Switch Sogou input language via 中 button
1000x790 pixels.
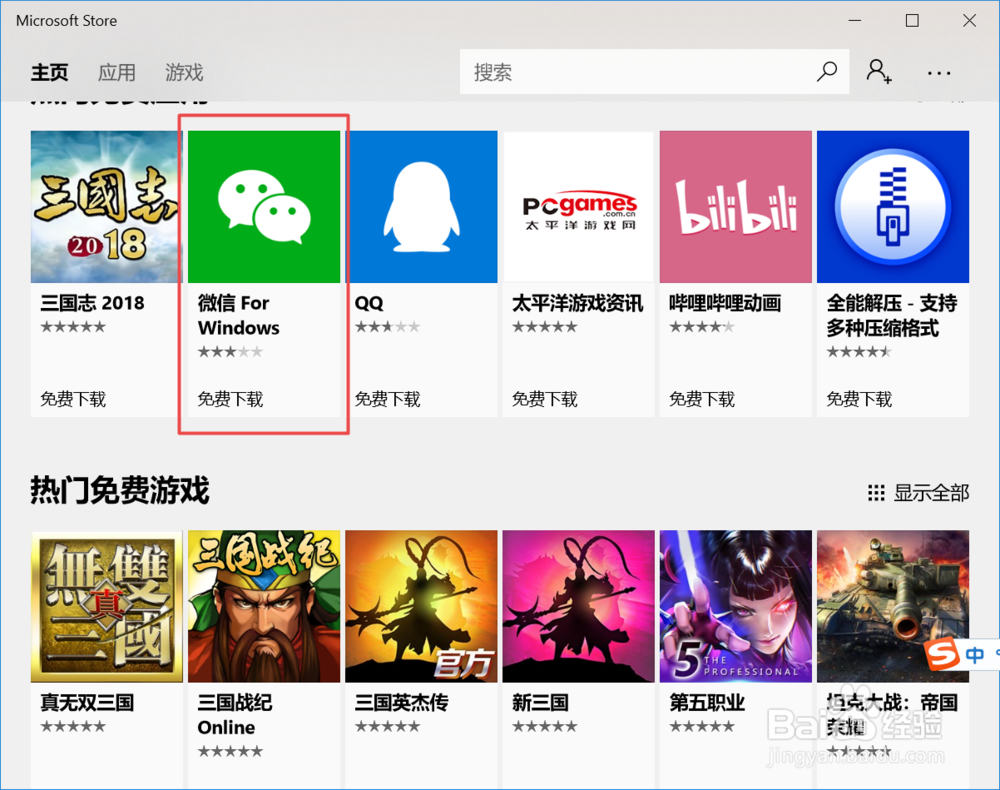[x=974, y=655]
